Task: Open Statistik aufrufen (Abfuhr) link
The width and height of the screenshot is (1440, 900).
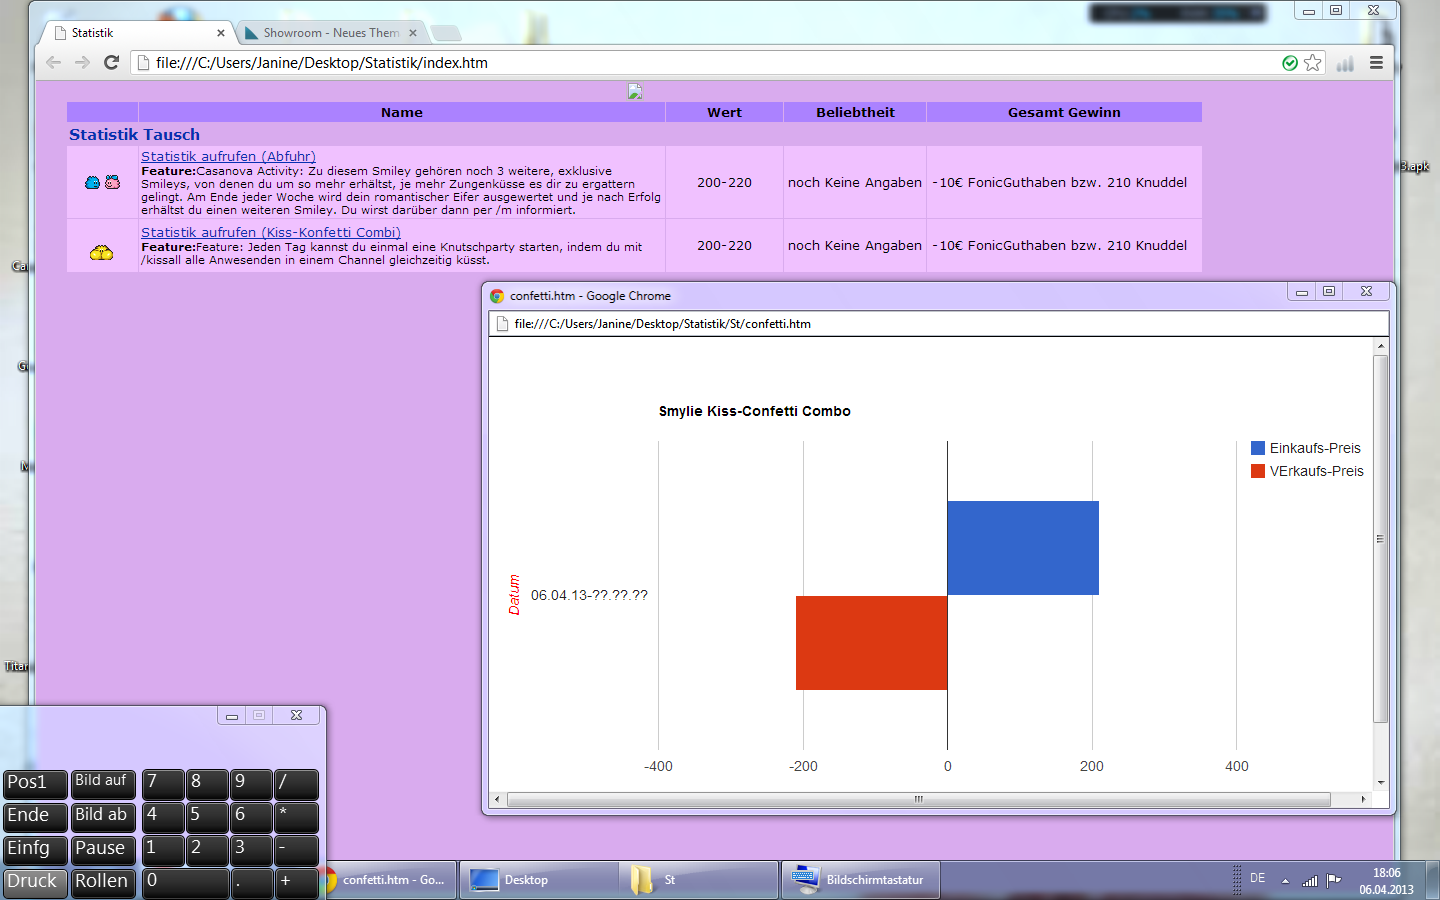Action: pyautogui.click(x=228, y=156)
